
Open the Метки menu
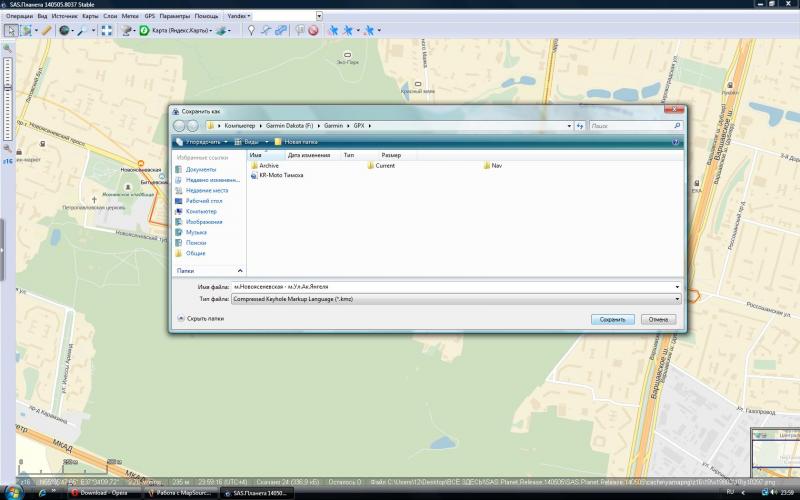[130, 16]
